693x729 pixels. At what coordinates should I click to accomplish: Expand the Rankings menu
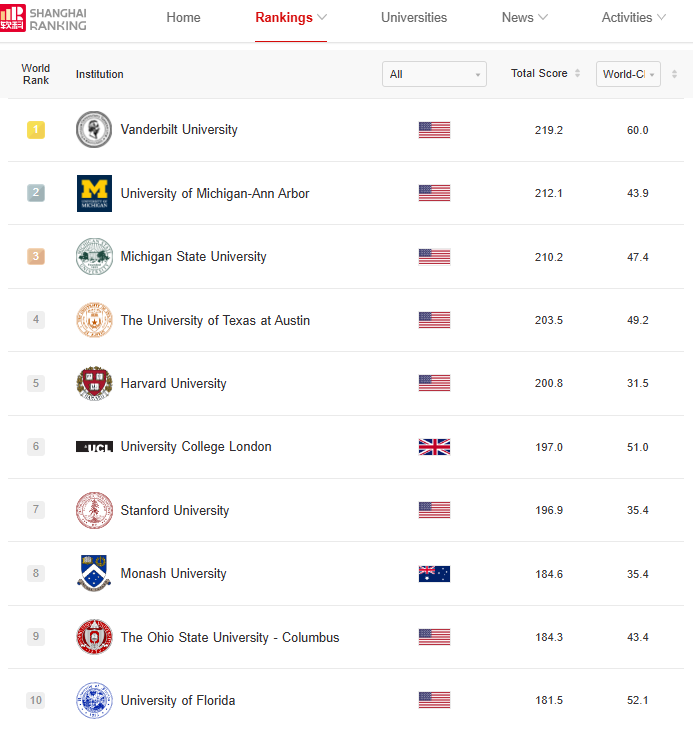click(x=291, y=18)
